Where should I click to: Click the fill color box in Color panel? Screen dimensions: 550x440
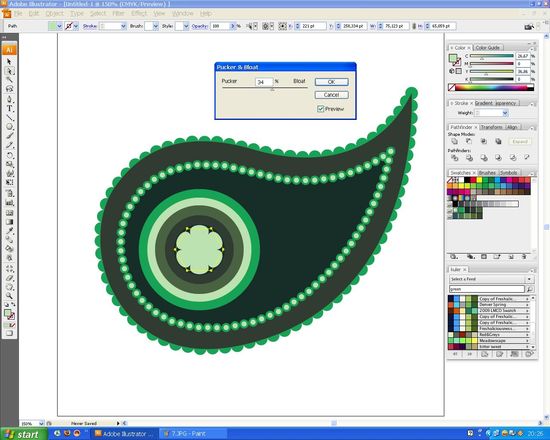453,58
